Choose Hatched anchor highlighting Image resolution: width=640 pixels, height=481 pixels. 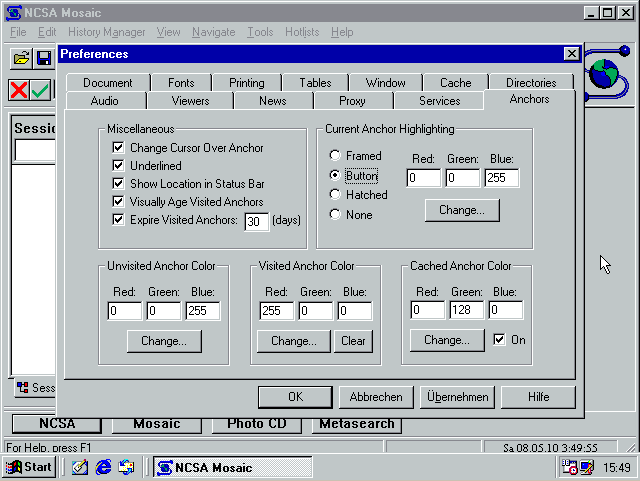click(x=335, y=194)
